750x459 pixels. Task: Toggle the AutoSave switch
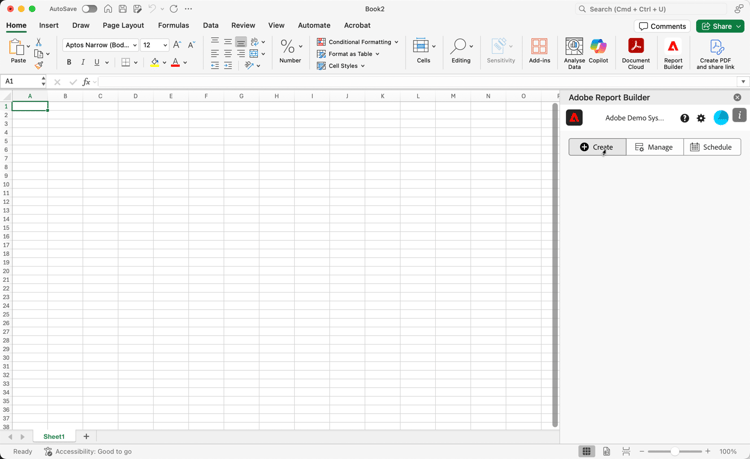(89, 9)
